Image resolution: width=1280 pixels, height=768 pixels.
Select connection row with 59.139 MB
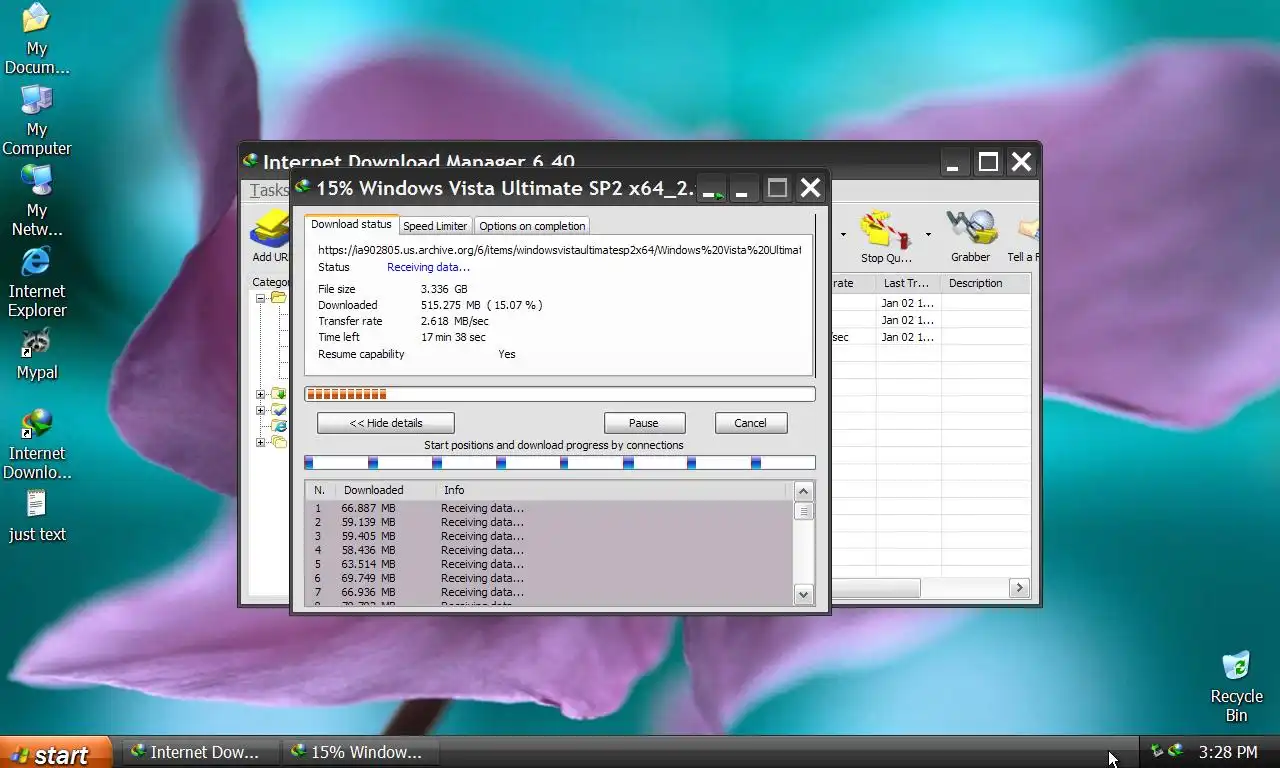click(x=548, y=522)
